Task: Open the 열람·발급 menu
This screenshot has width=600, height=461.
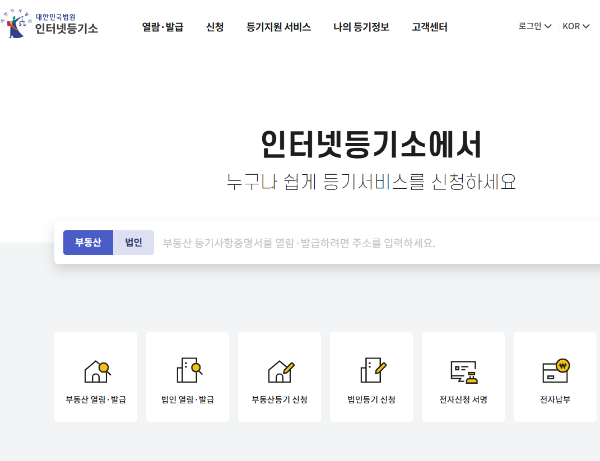Action: pyautogui.click(x=163, y=27)
